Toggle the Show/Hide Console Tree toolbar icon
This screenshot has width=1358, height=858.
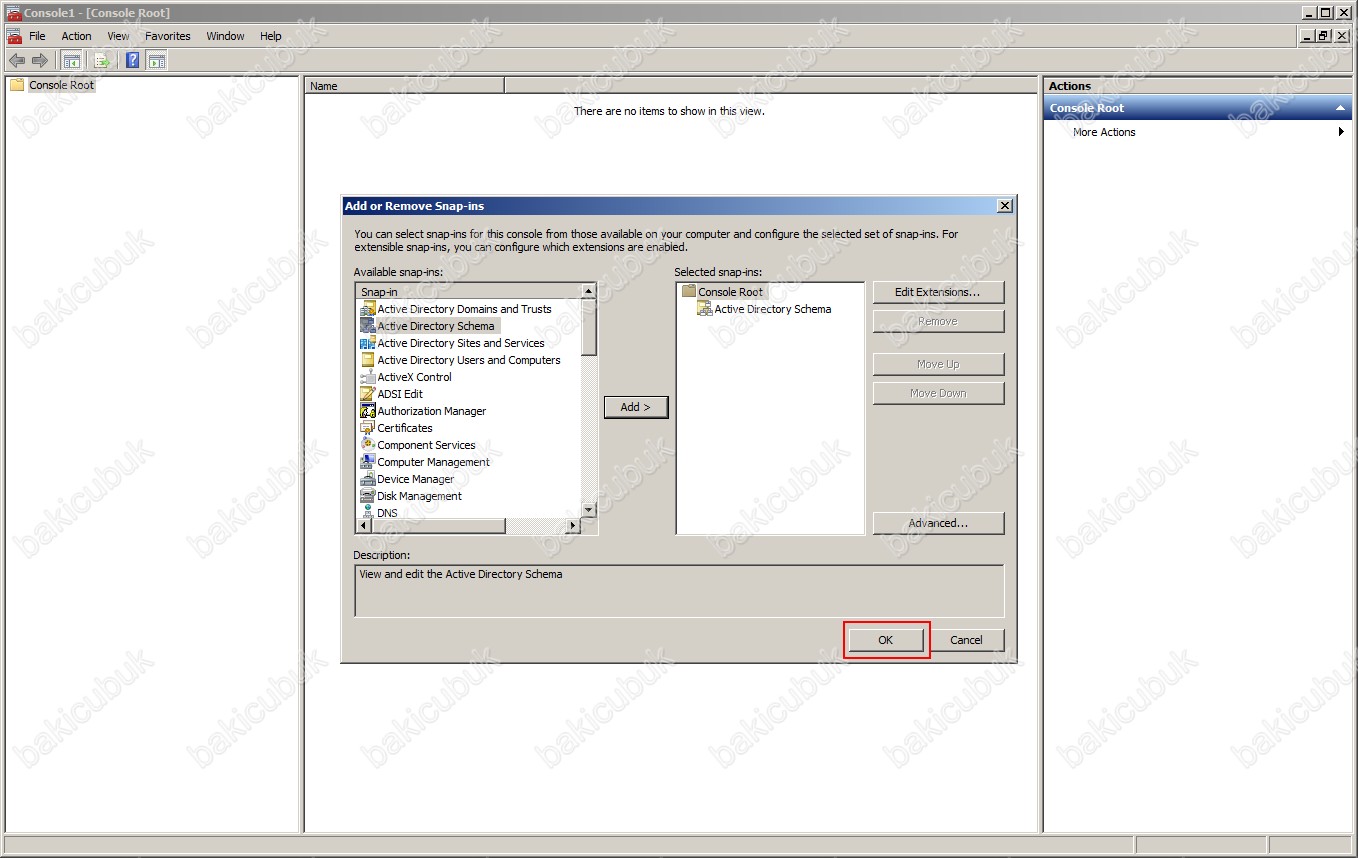(x=72, y=60)
